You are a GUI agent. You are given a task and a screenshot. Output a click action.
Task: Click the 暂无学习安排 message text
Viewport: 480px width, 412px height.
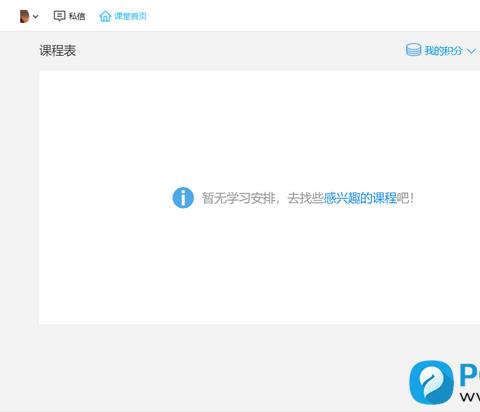(x=239, y=198)
